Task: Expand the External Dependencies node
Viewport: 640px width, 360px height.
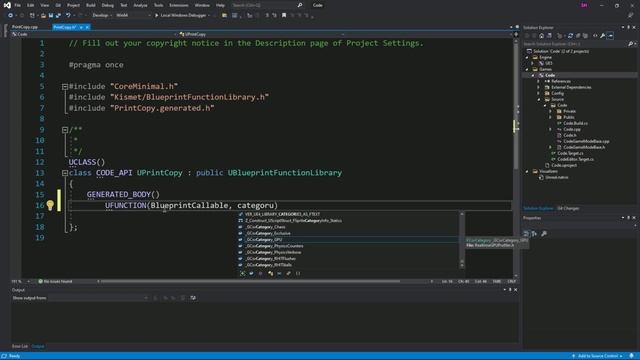Action: point(538,87)
